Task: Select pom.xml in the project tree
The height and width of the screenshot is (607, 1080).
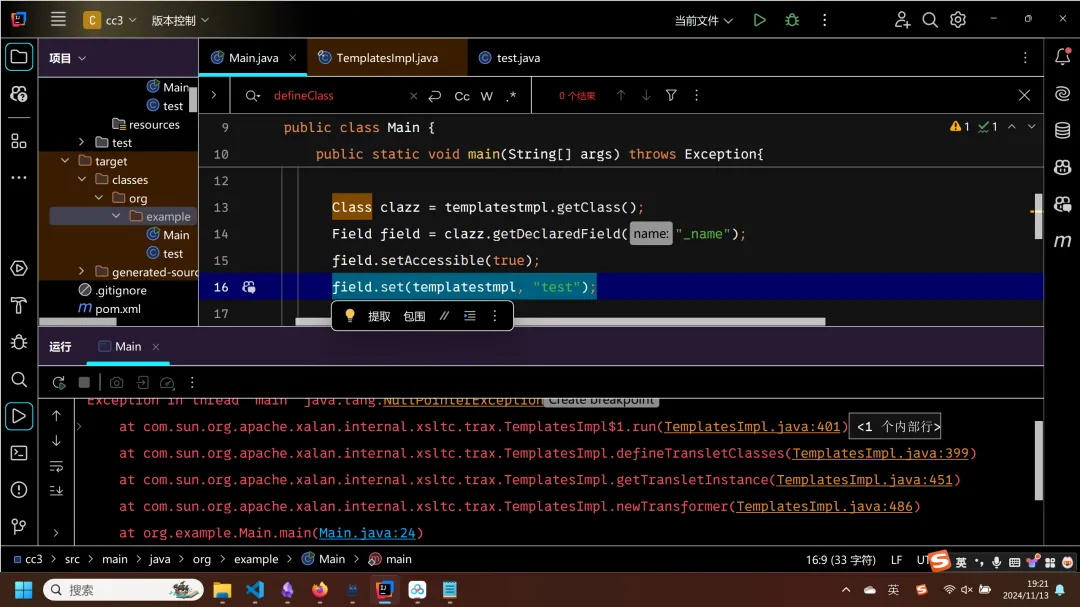Action: (118, 309)
